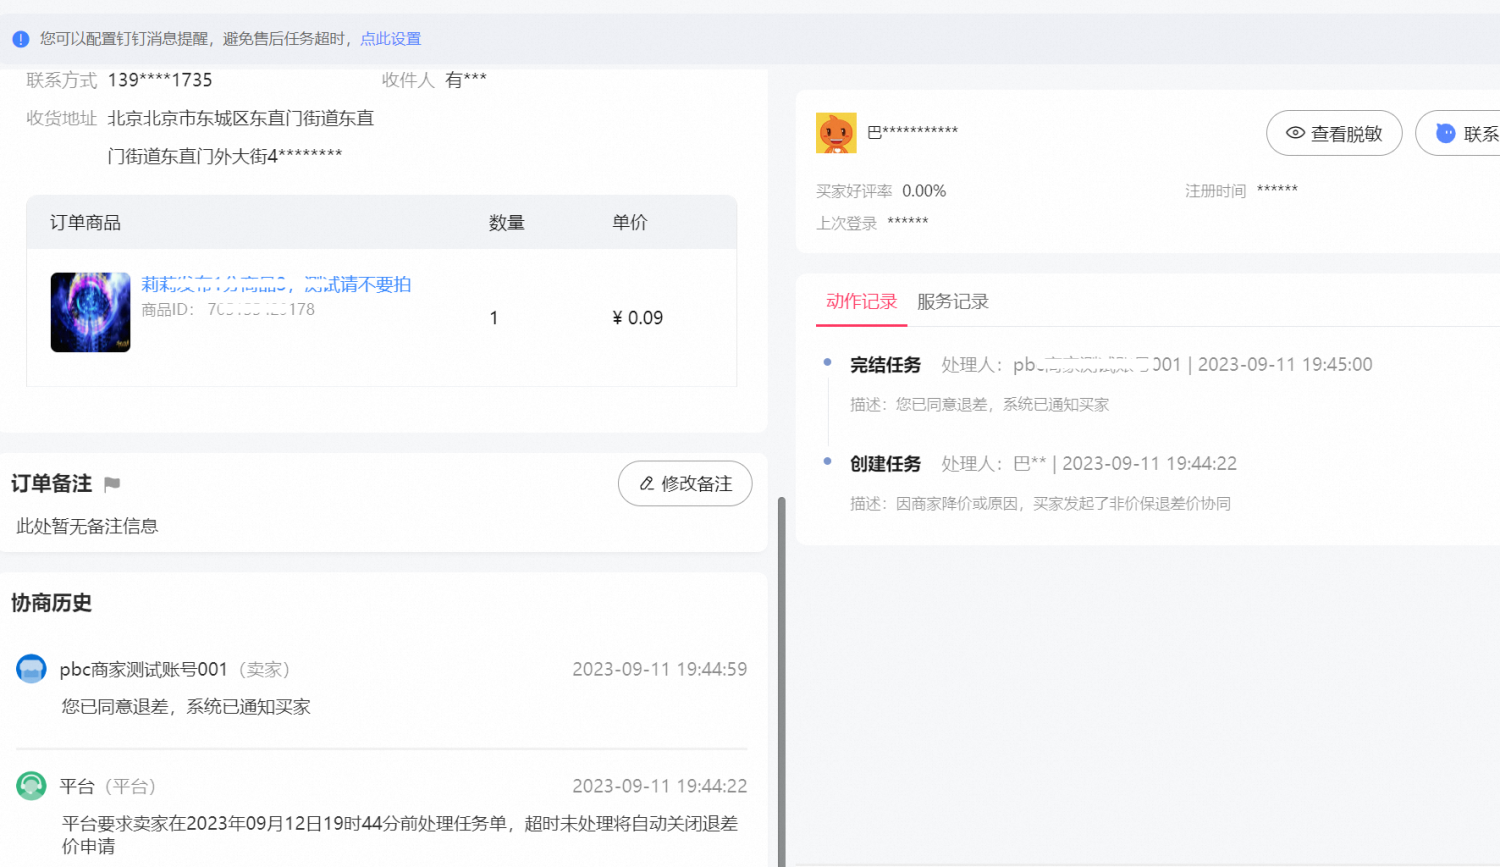Click the order remark flag icon

pos(112,484)
